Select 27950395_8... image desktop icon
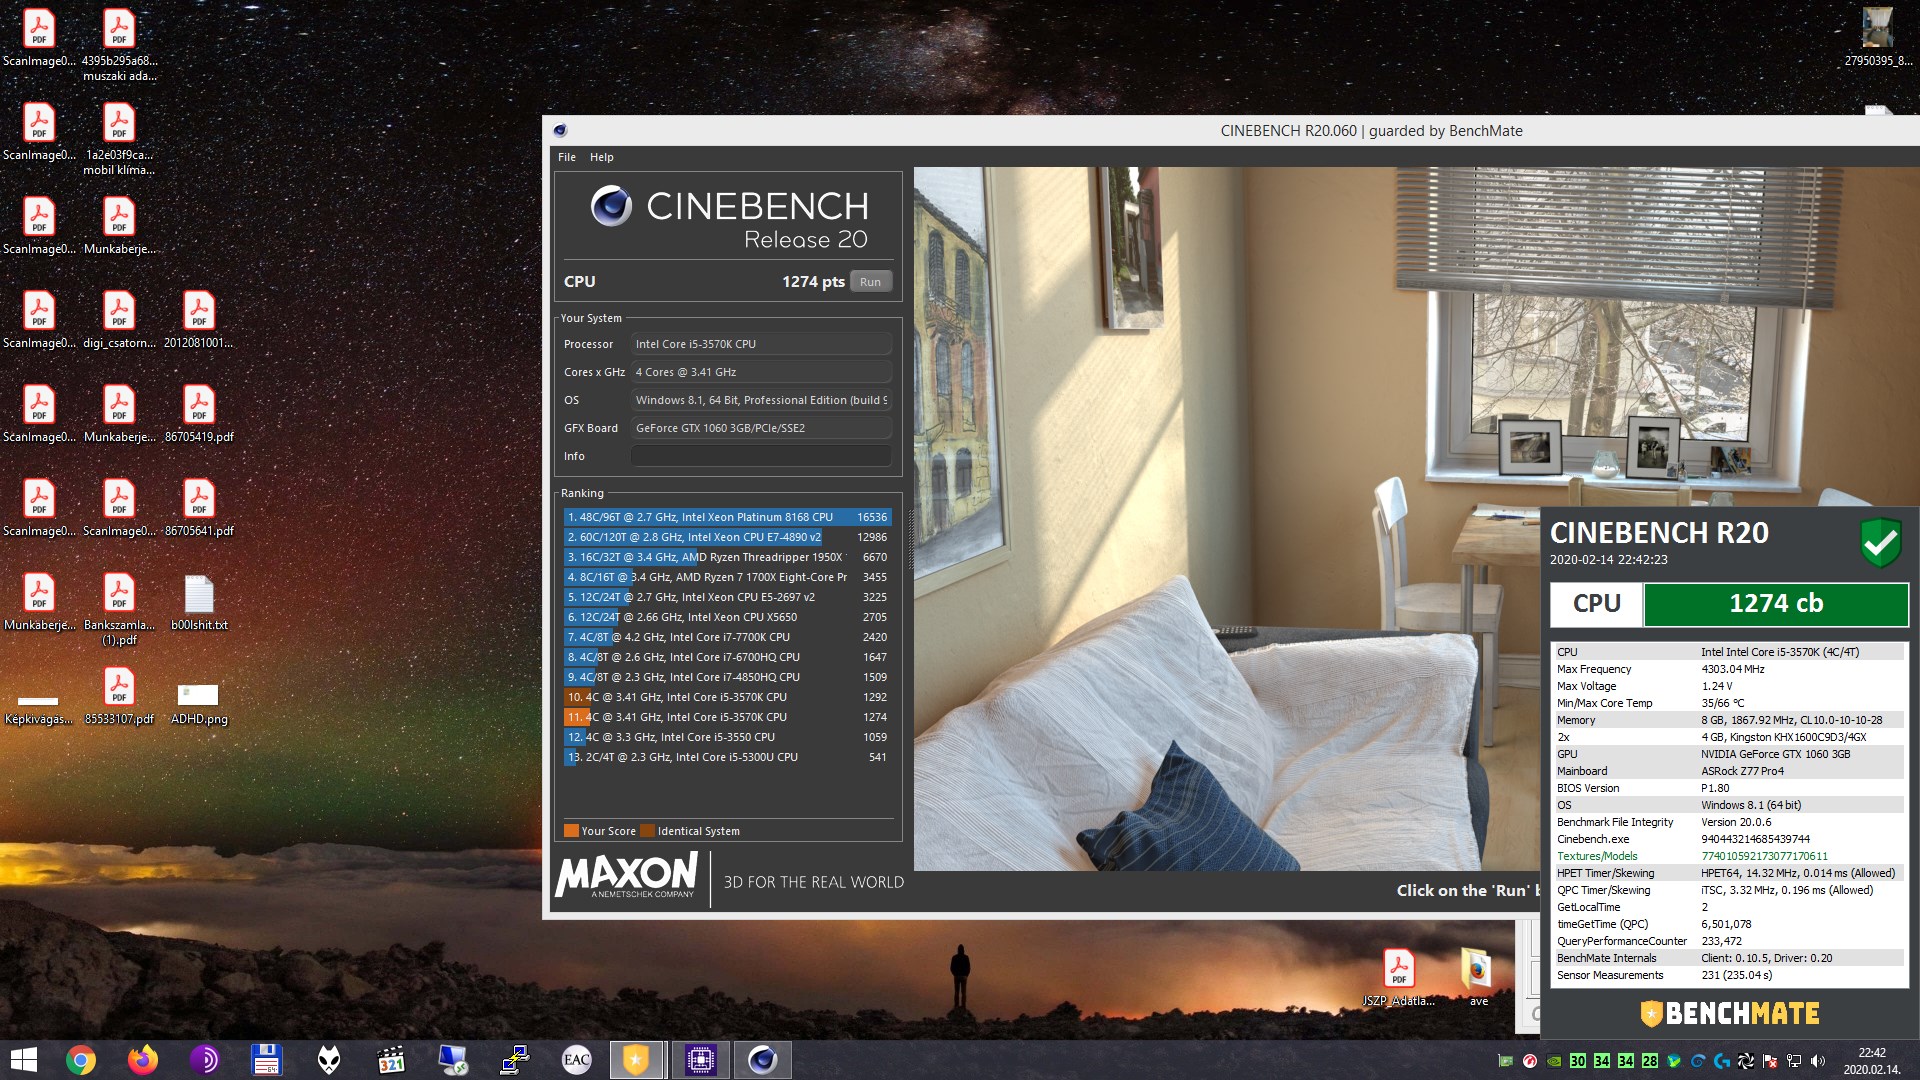Image resolution: width=1920 pixels, height=1080 pixels. [1878, 37]
